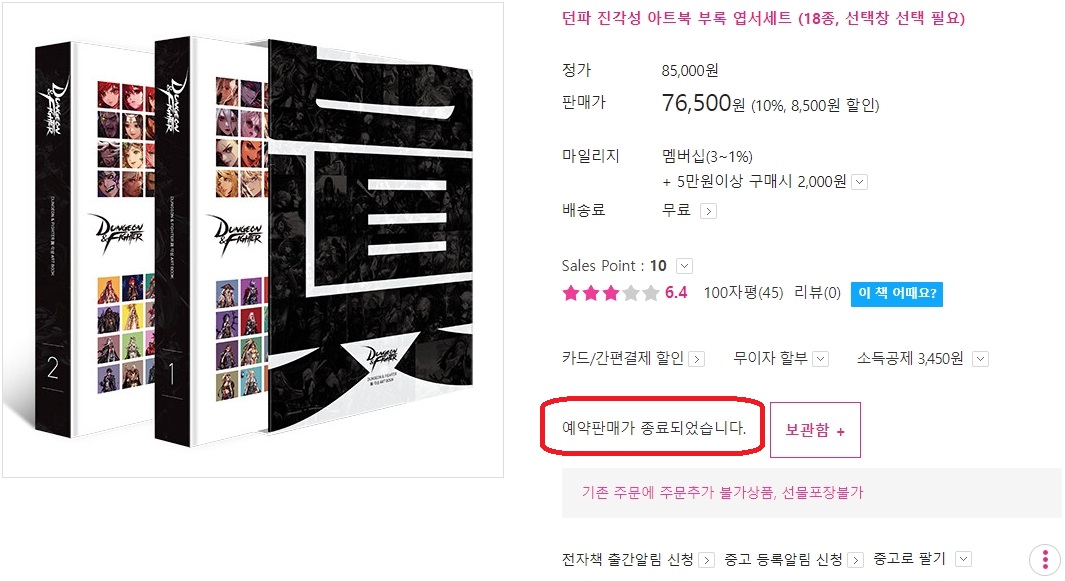Open the 중고 등록알림 신청 arrow icon
Viewport: 1065px width, 581px height.
[x=856, y=560]
